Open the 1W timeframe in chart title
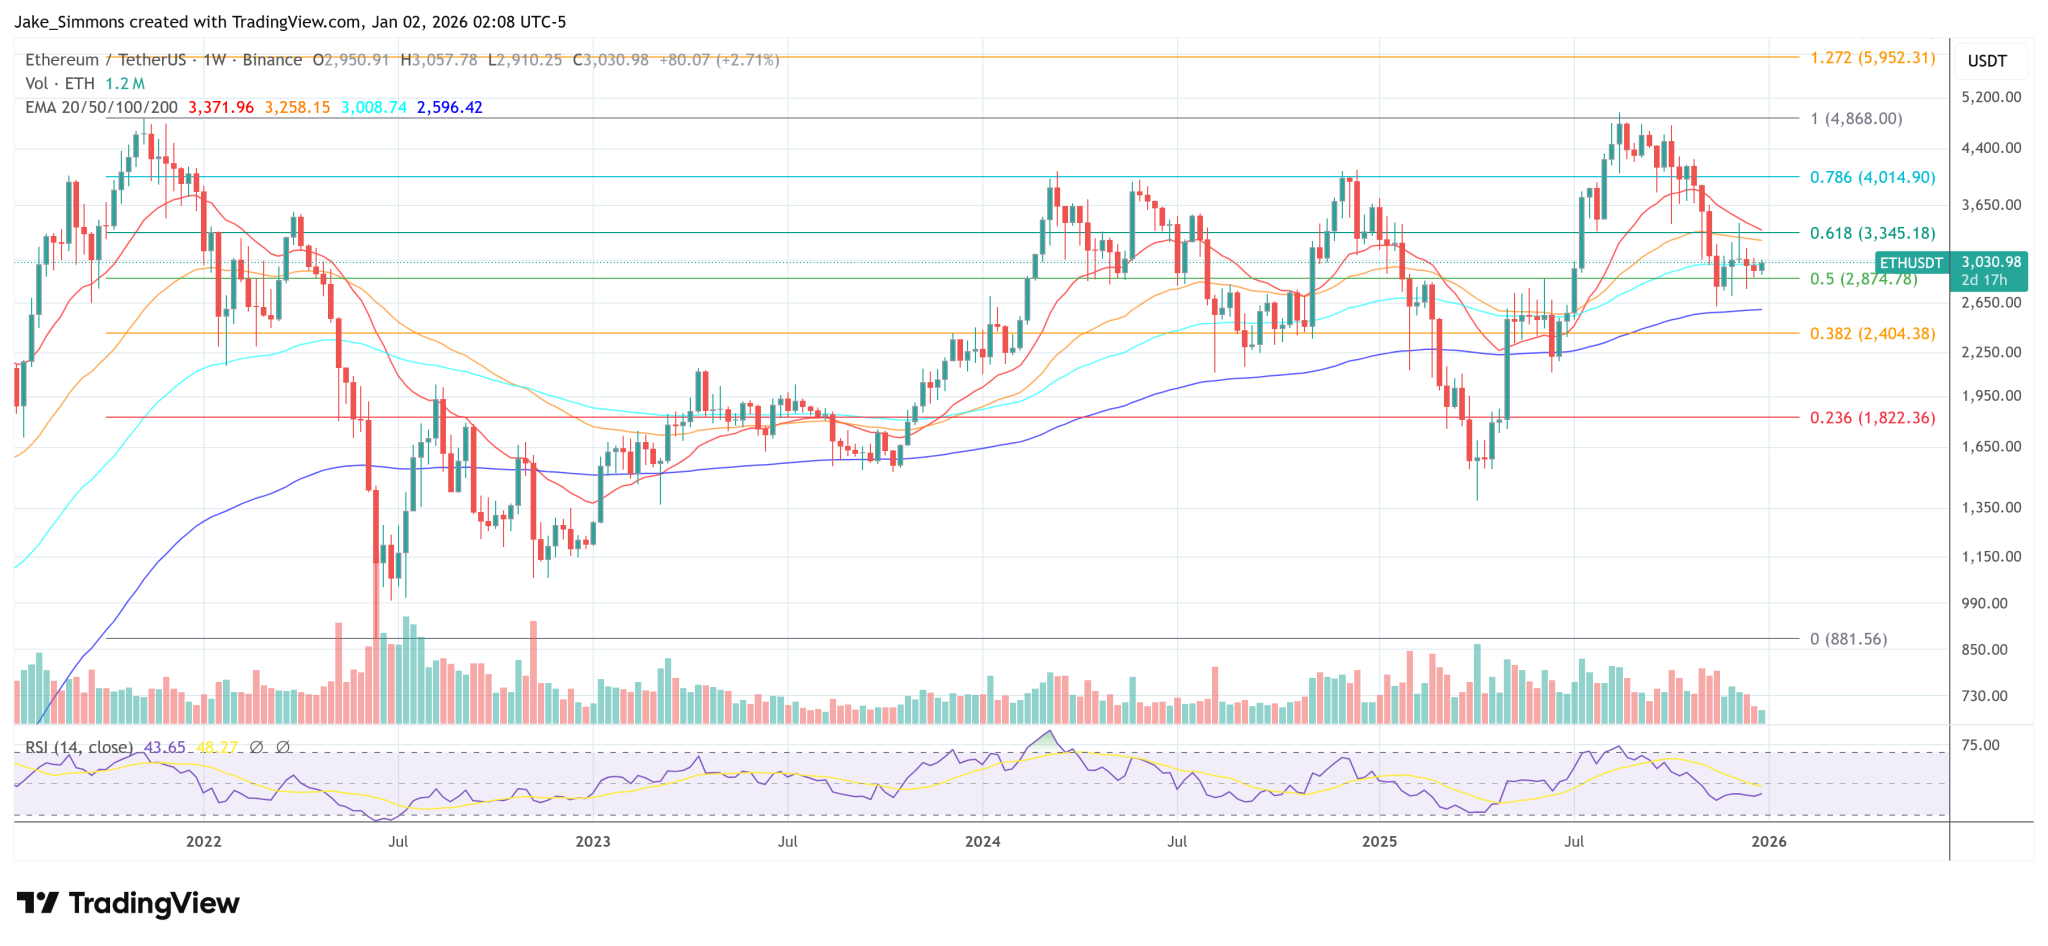2048x946 pixels. (214, 60)
